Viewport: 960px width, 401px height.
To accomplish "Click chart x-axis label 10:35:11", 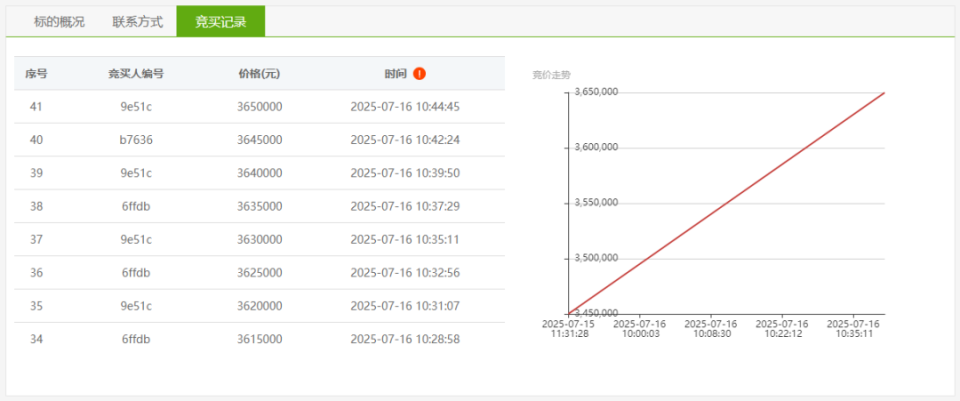I will pyautogui.click(x=853, y=328).
